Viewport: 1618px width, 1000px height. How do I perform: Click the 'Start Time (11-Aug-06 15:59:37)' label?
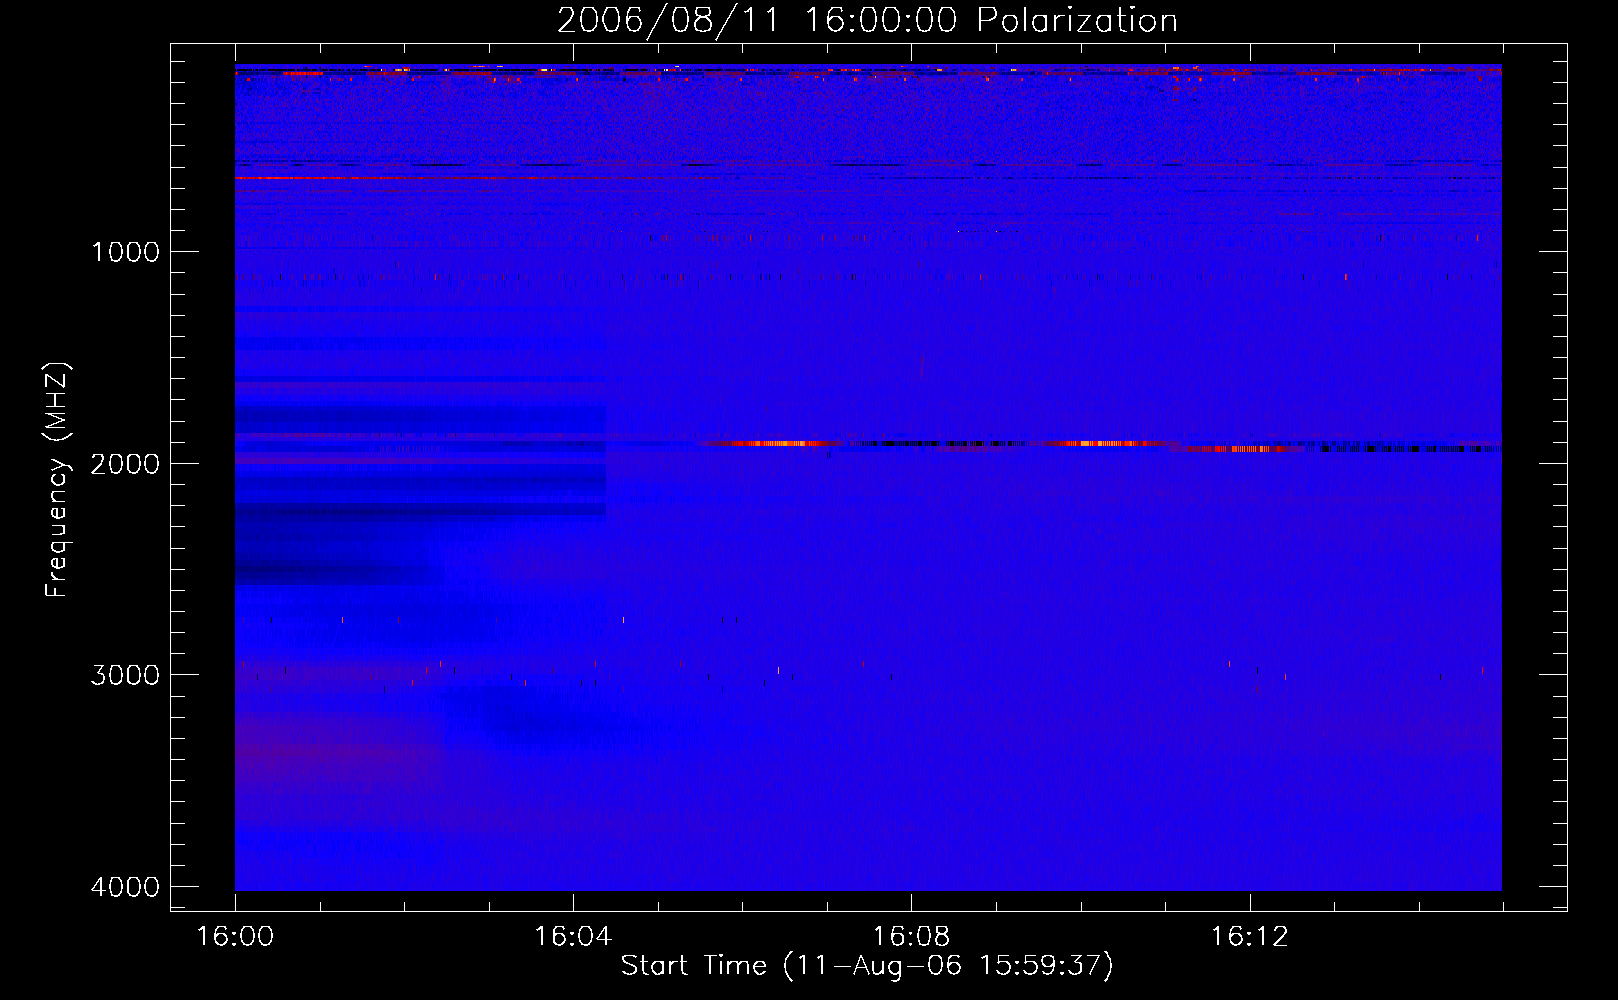(867, 965)
